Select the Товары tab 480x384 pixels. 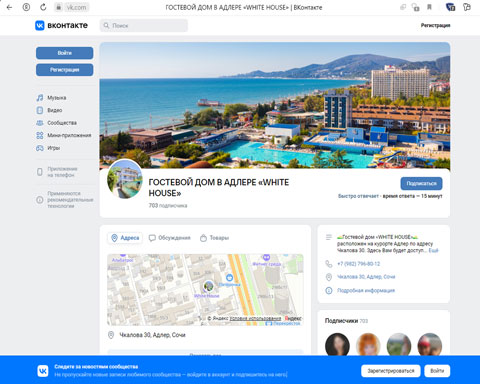click(214, 238)
